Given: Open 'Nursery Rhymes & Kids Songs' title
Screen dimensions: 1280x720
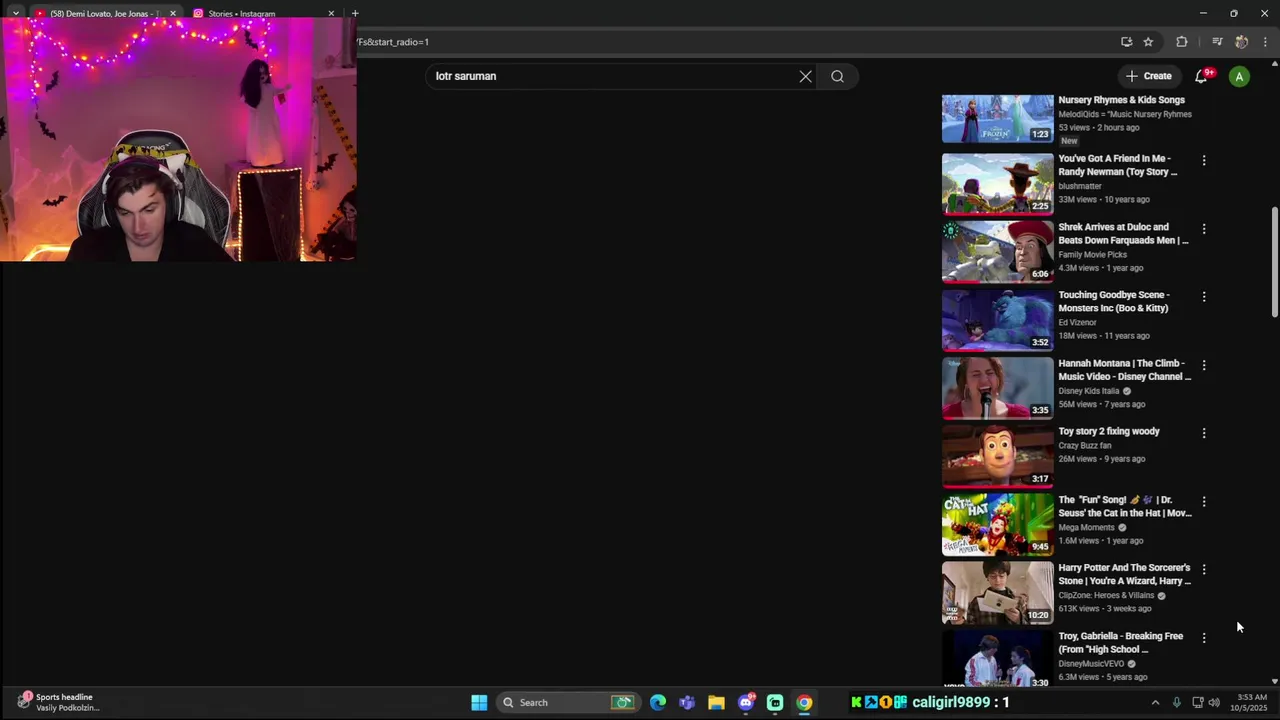Looking at the screenshot, I should pyautogui.click(x=1121, y=100).
